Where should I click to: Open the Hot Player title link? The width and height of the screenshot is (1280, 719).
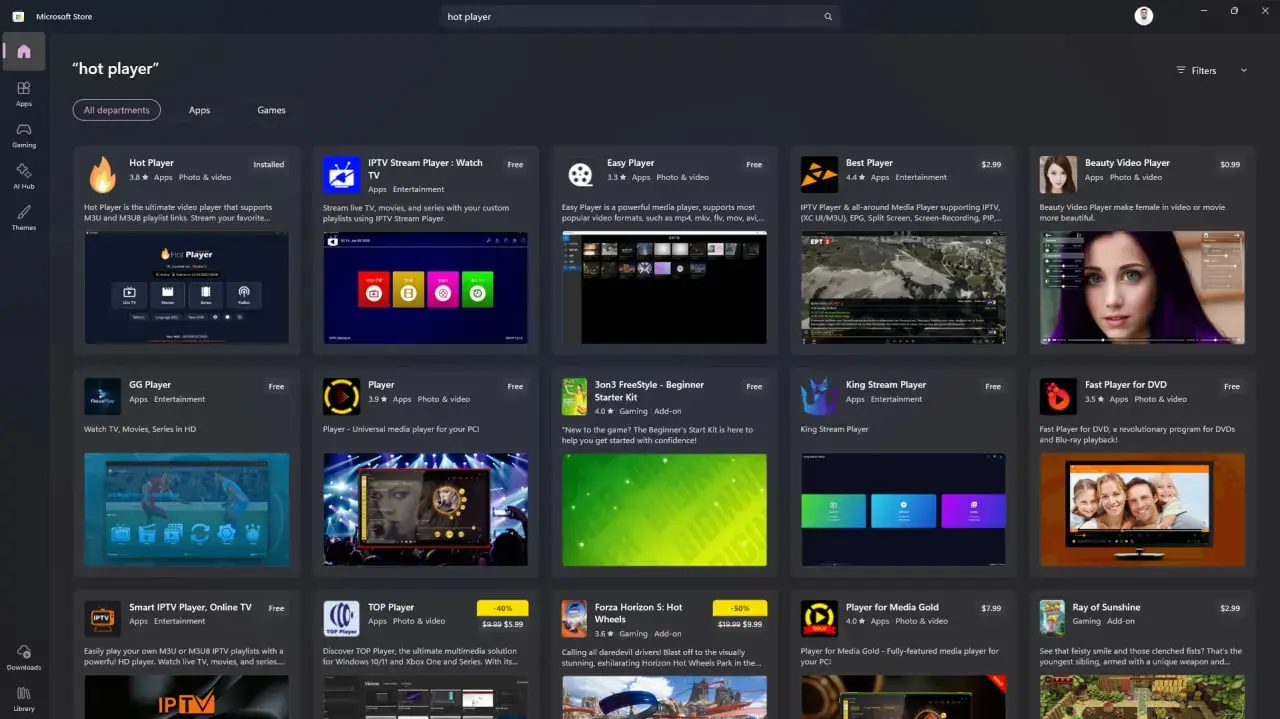click(x=151, y=162)
